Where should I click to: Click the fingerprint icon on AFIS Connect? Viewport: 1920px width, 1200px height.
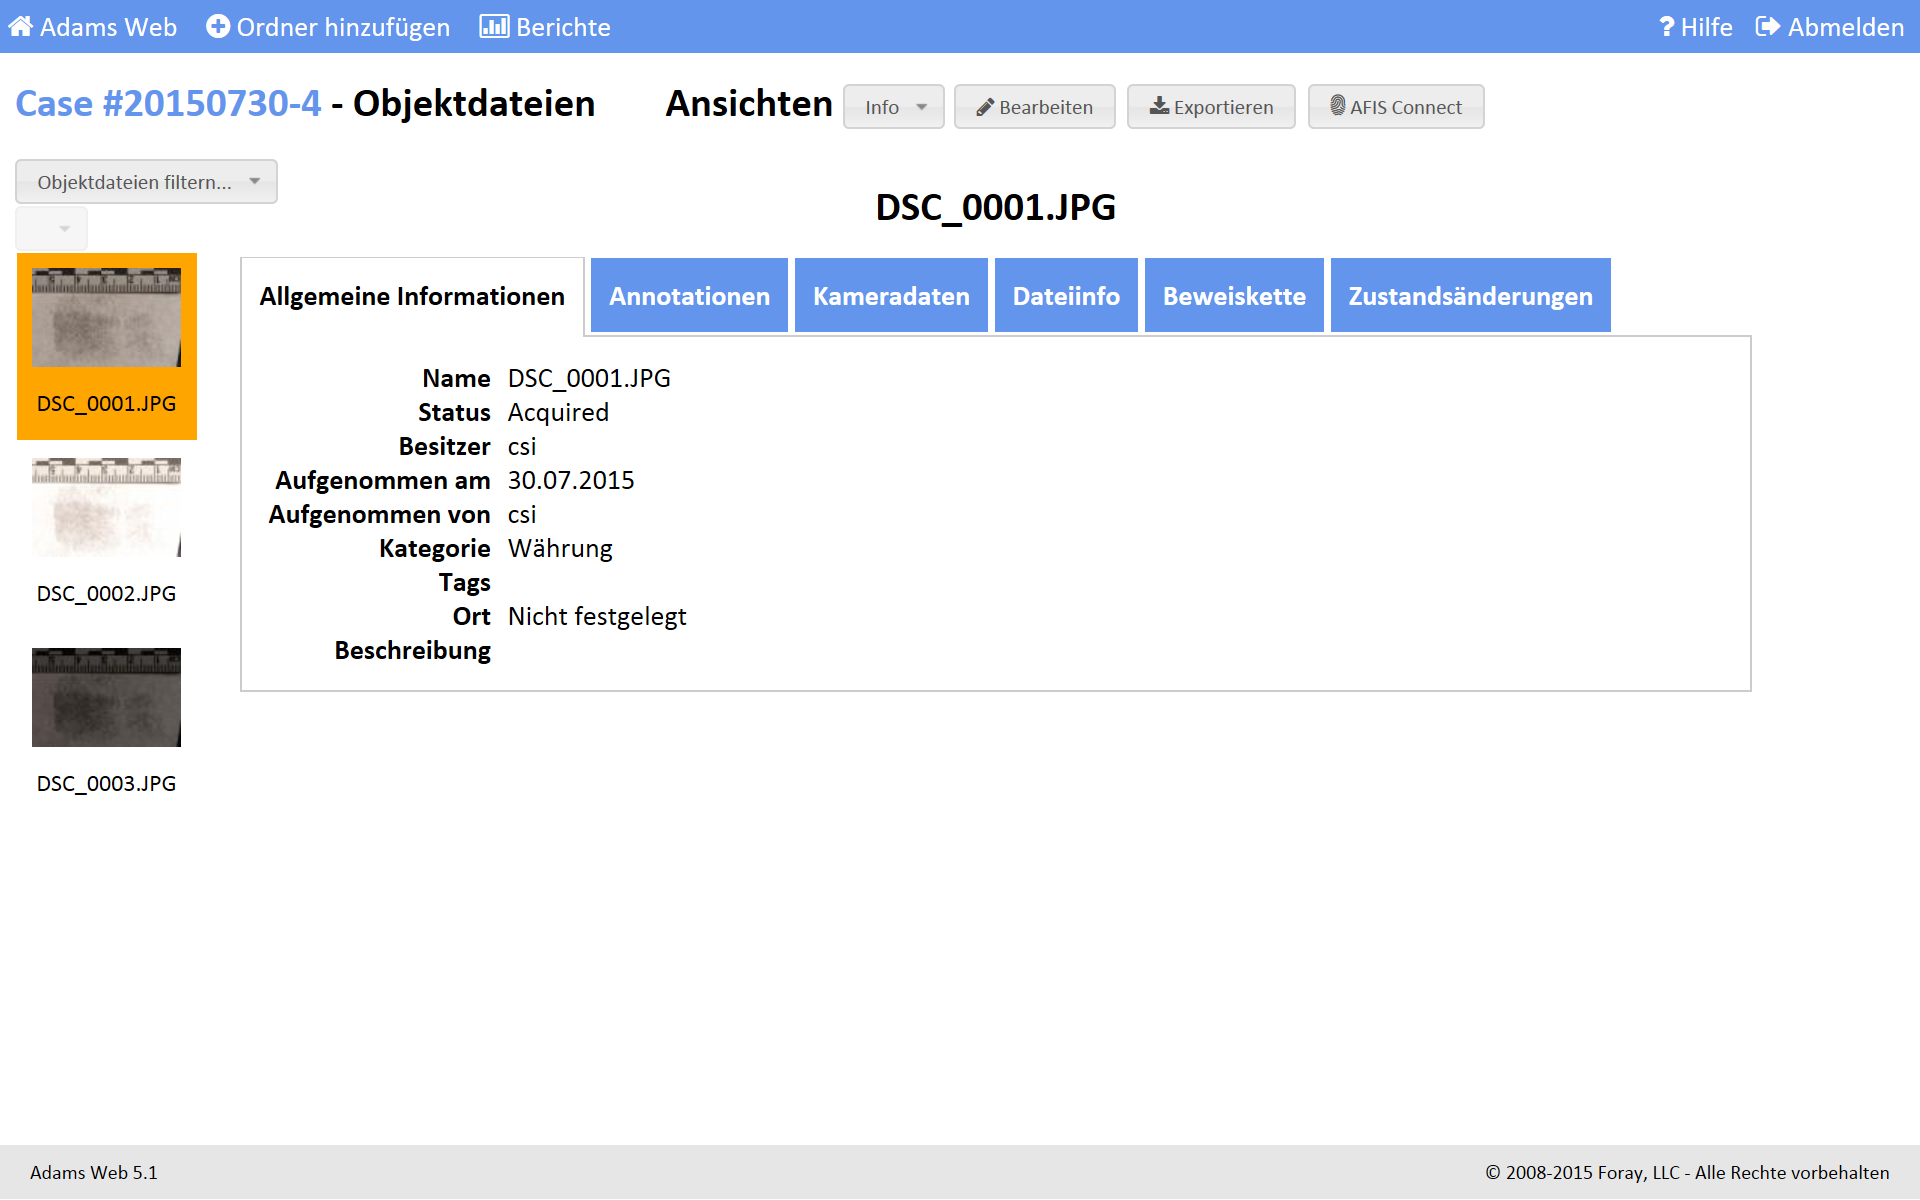tap(1337, 105)
